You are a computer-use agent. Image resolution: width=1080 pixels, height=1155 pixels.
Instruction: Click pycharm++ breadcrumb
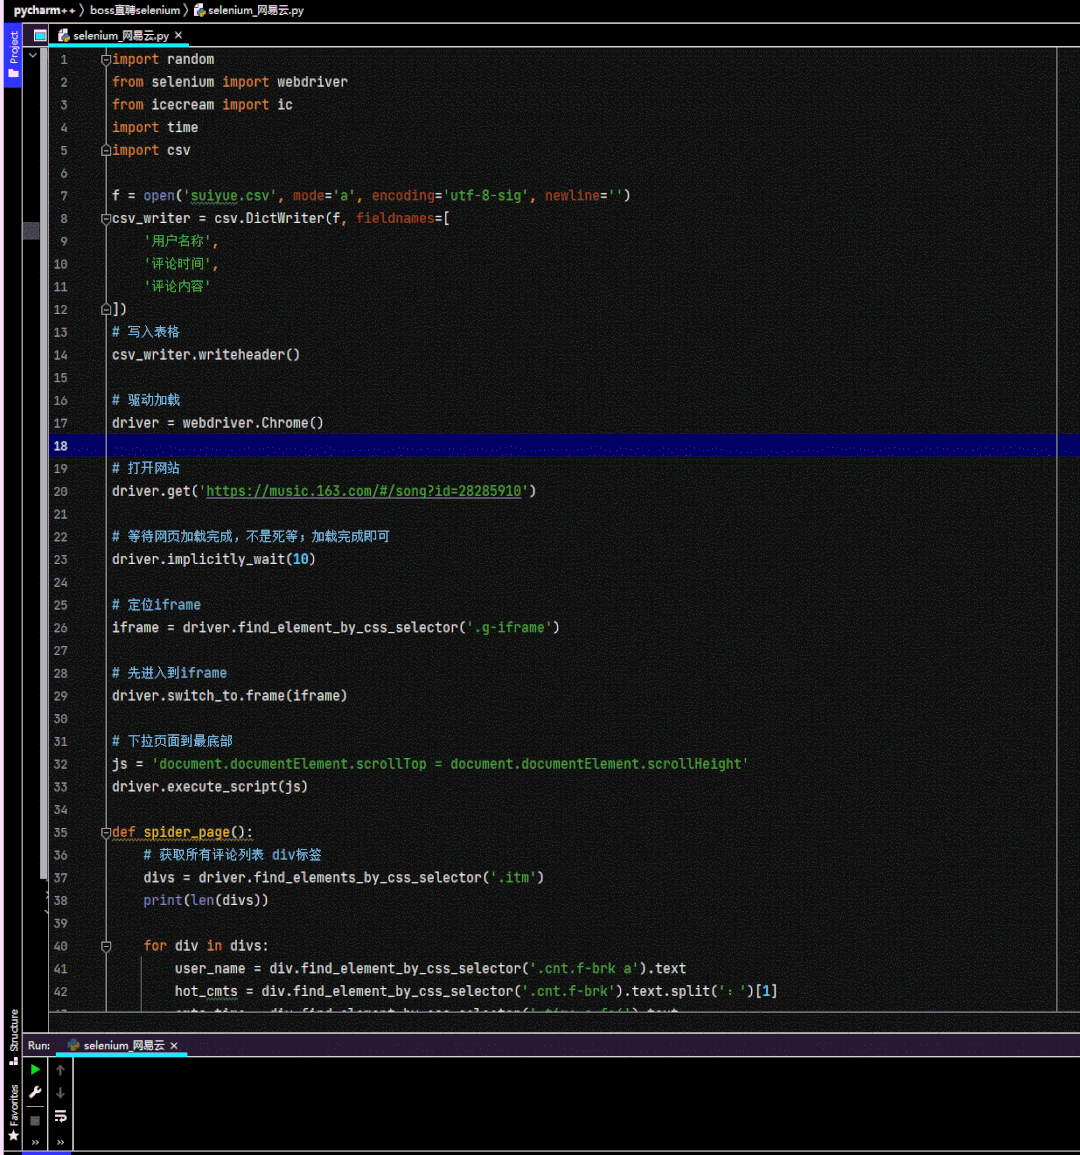tap(44, 10)
